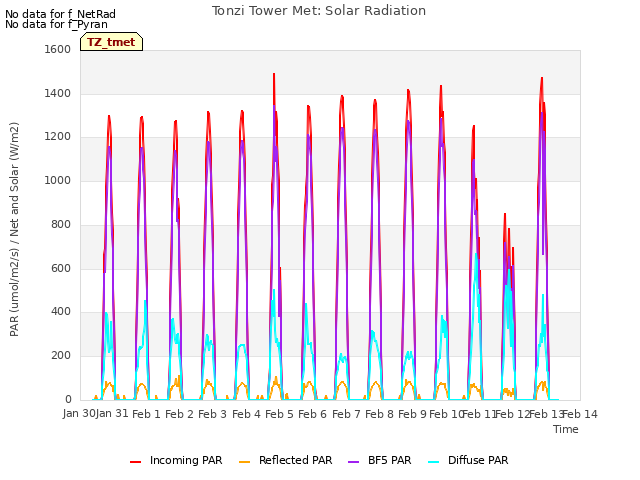640x480 pixels.
Task: Click the Feb 7 x-axis date label
Action: [346, 414]
